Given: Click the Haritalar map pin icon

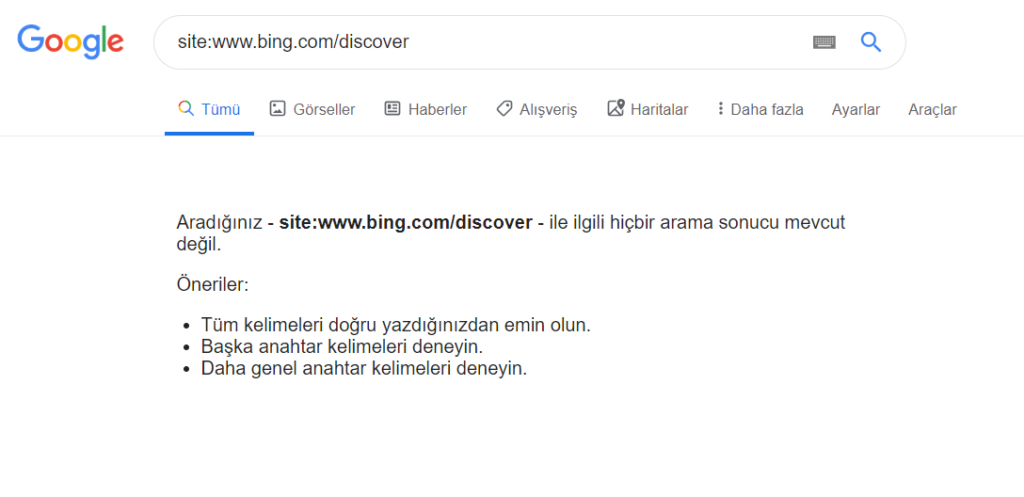Looking at the screenshot, I should (x=616, y=108).
